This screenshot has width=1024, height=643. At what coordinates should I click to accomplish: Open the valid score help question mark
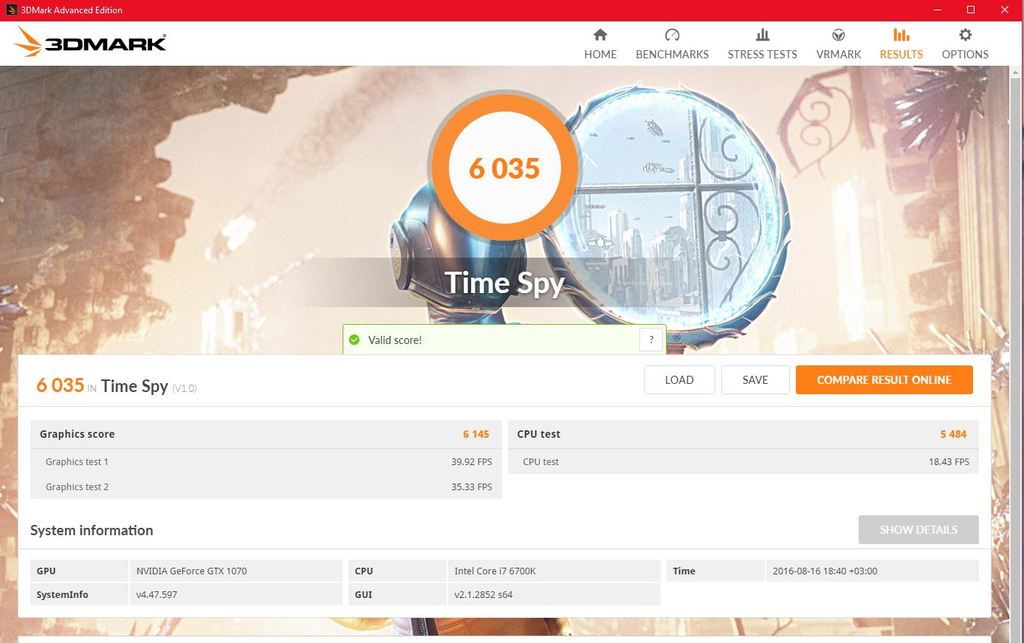coord(651,339)
